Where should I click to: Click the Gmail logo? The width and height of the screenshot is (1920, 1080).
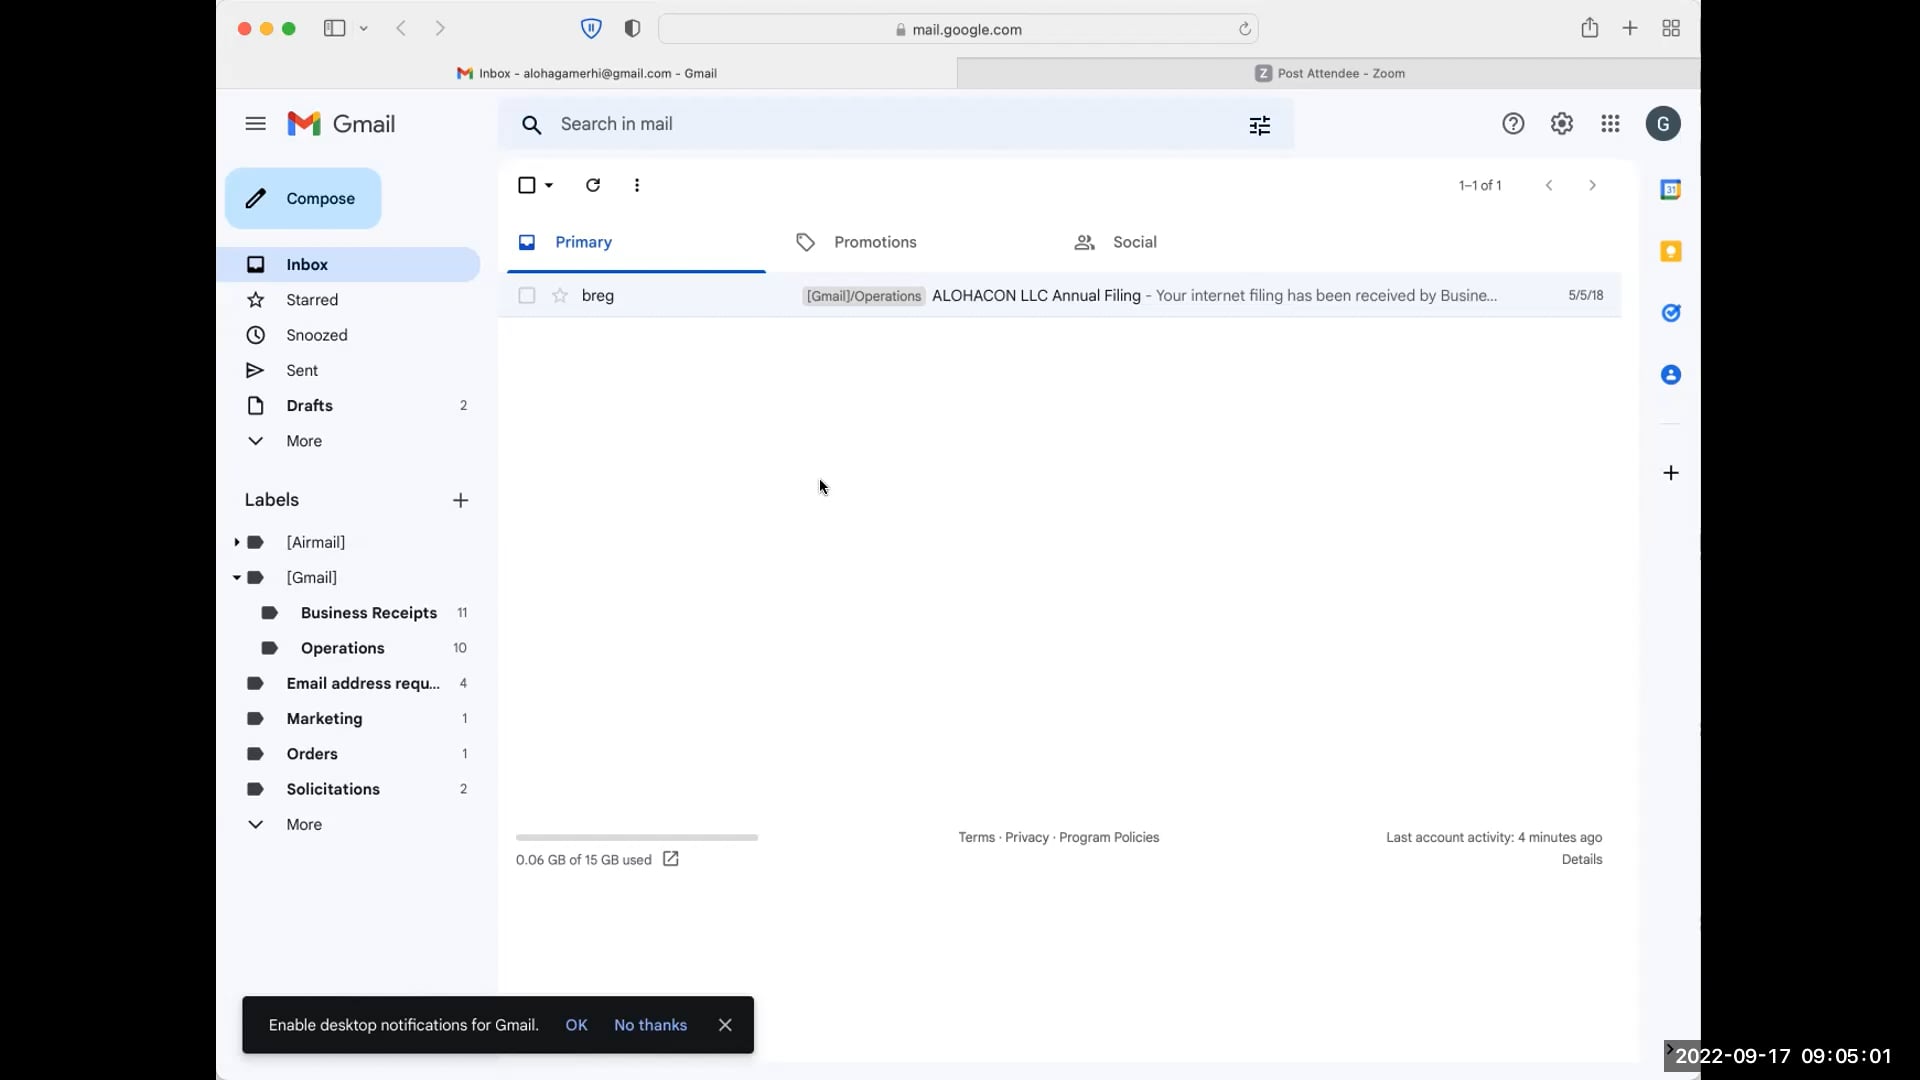coord(341,124)
